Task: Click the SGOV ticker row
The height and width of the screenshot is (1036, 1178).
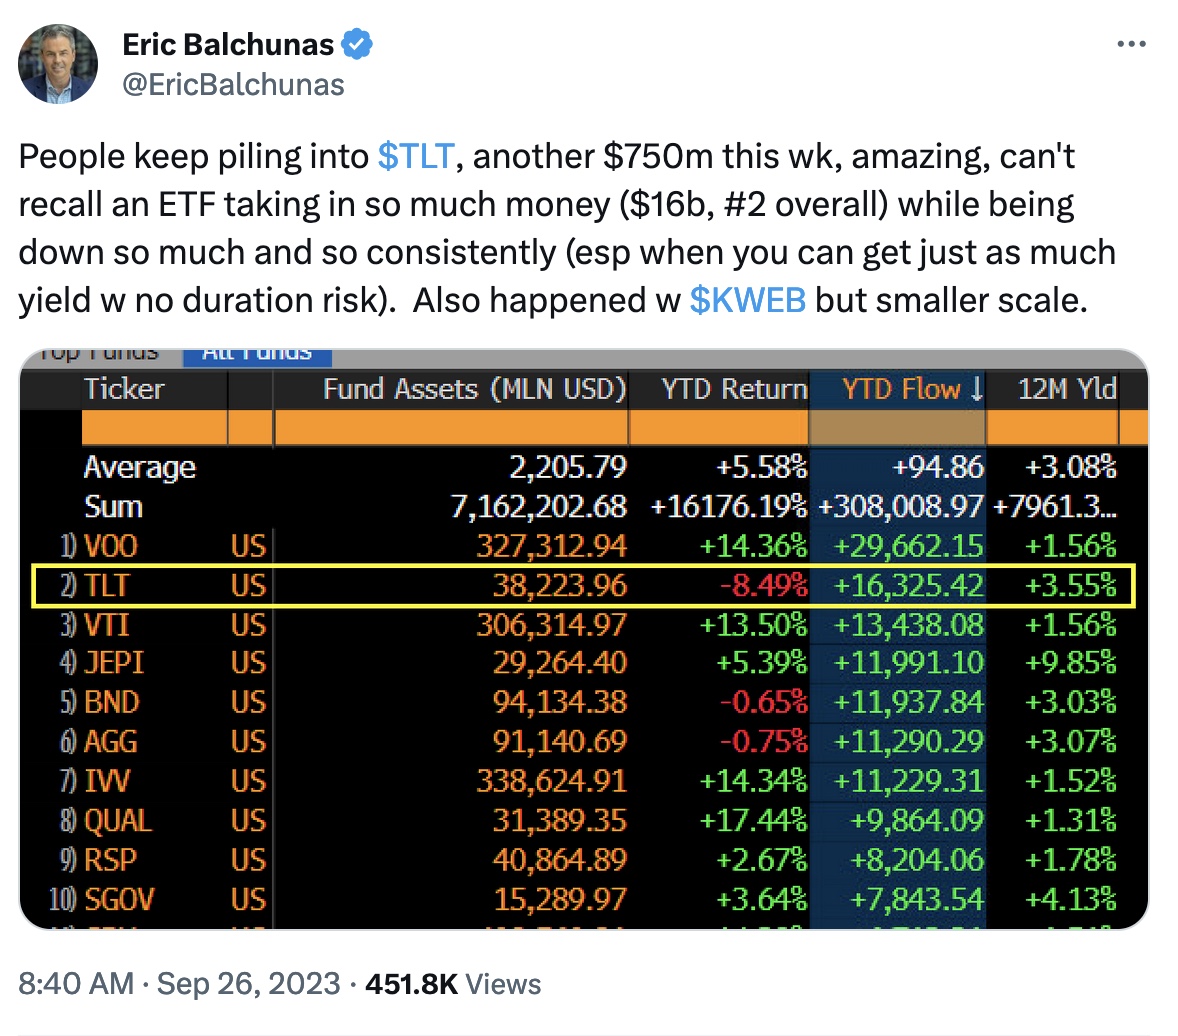Action: 119,899
